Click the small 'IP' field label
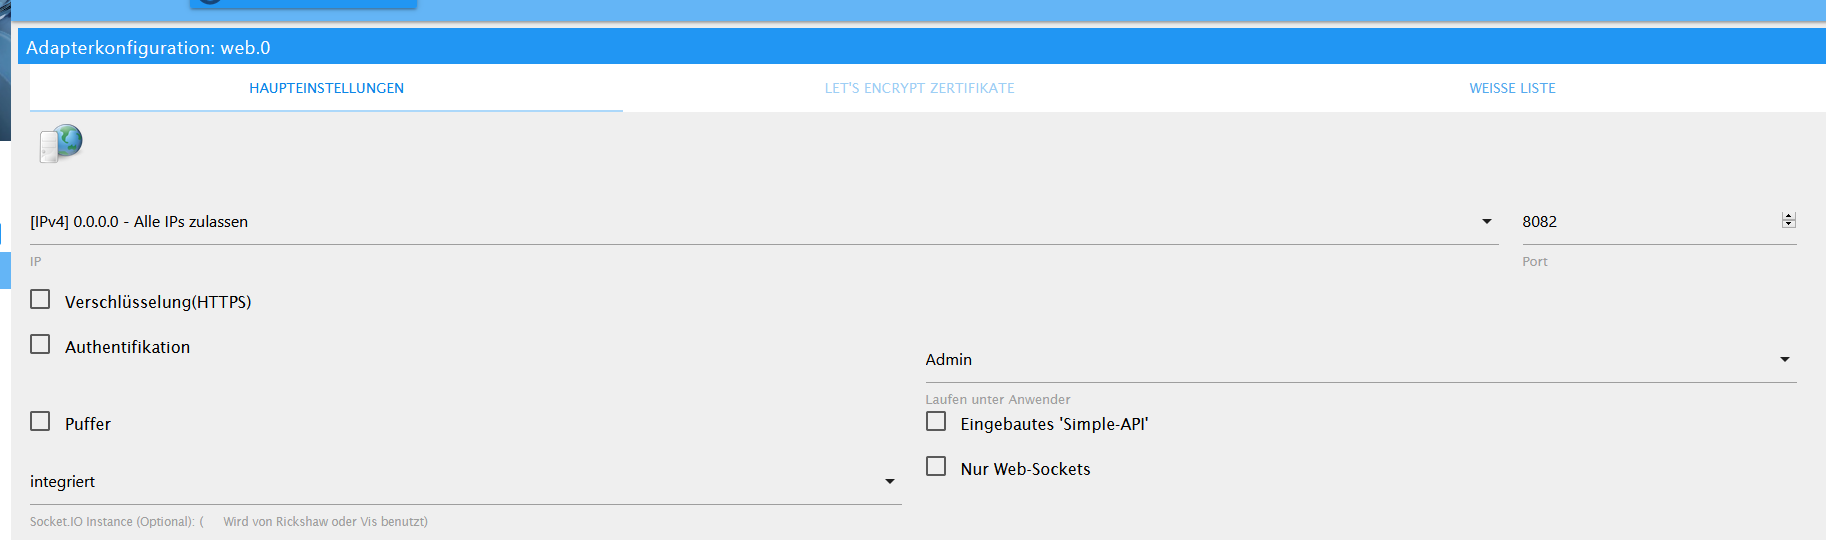The width and height of the screenshot is (1826, 540). [36, 262]
